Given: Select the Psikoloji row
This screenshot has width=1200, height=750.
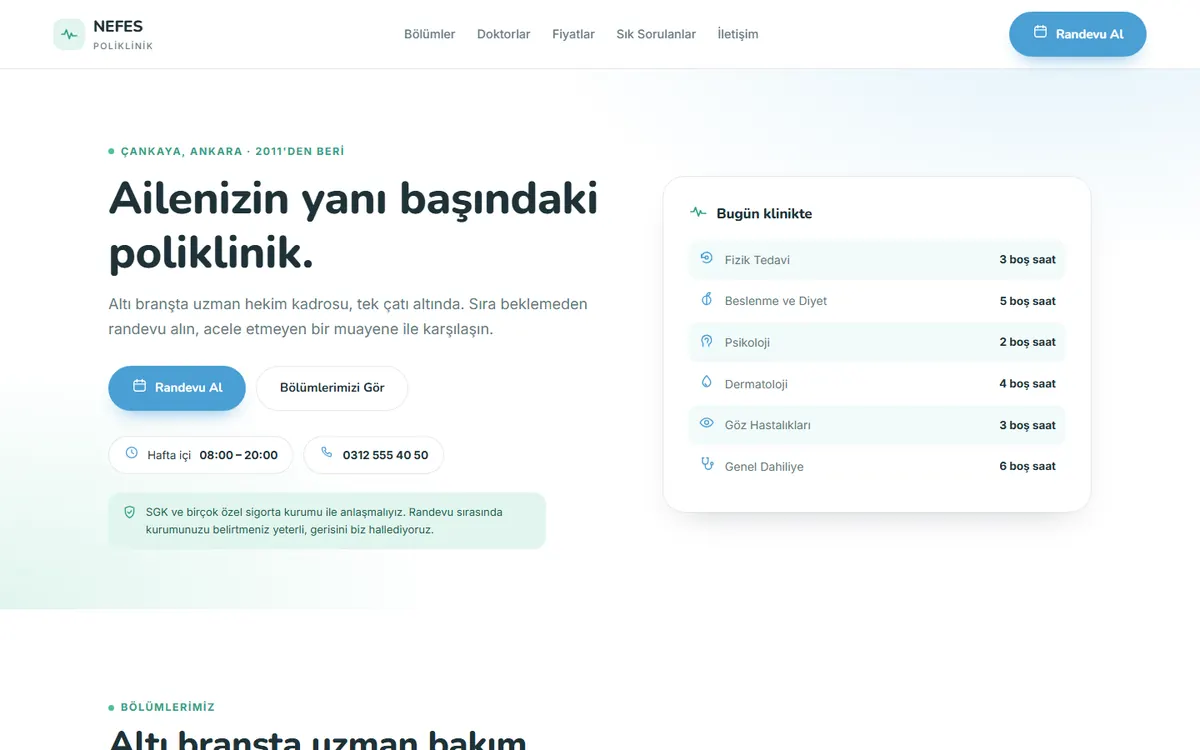Looking at the screenshot, I should coord(877,342).
